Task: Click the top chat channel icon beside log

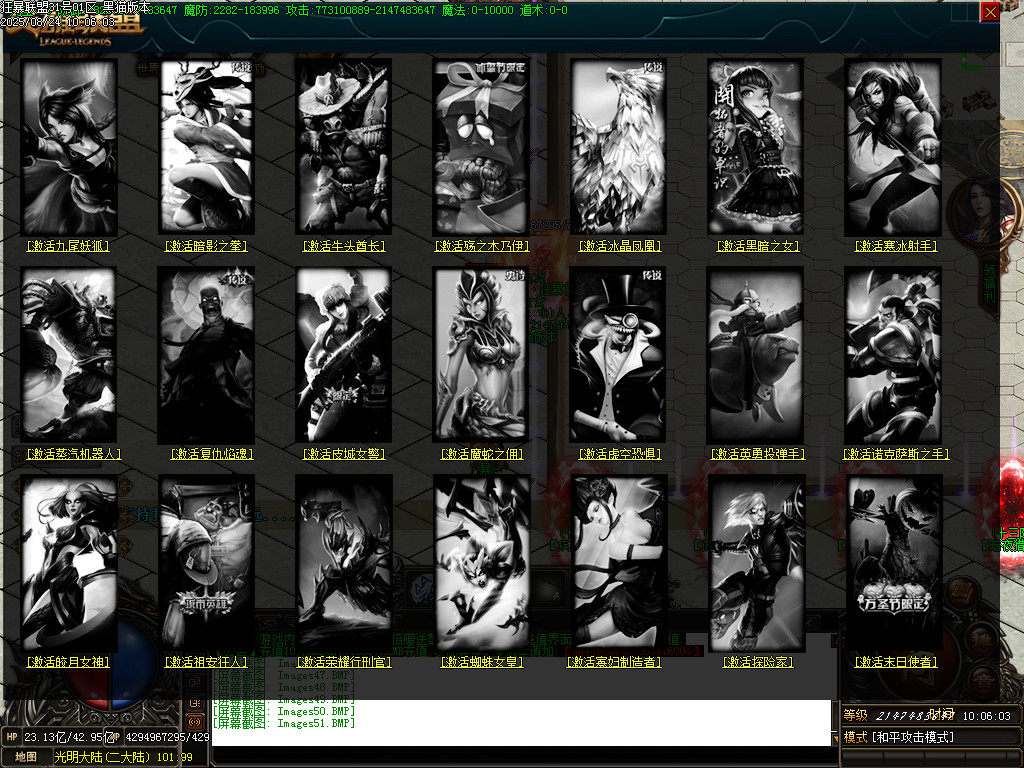Action: 195,682
